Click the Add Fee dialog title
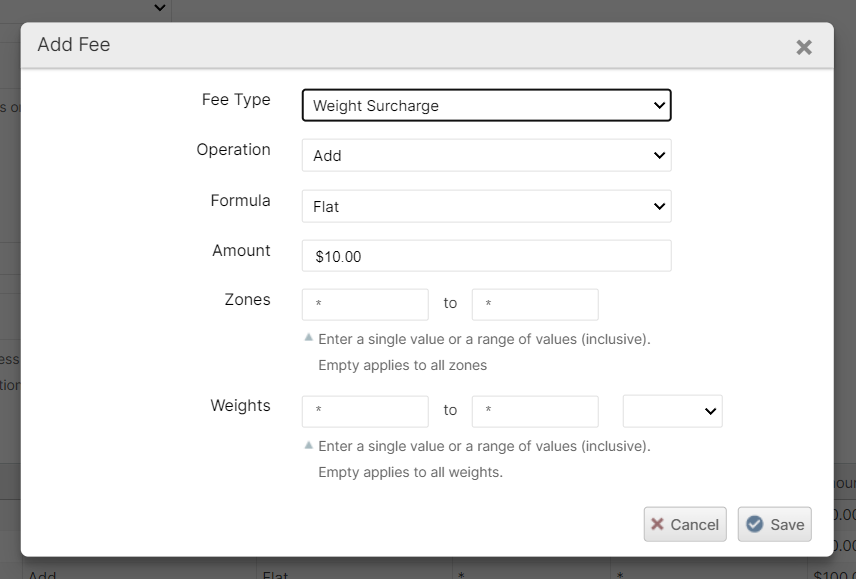Viewport: 856px width, 579px height. 74,45
